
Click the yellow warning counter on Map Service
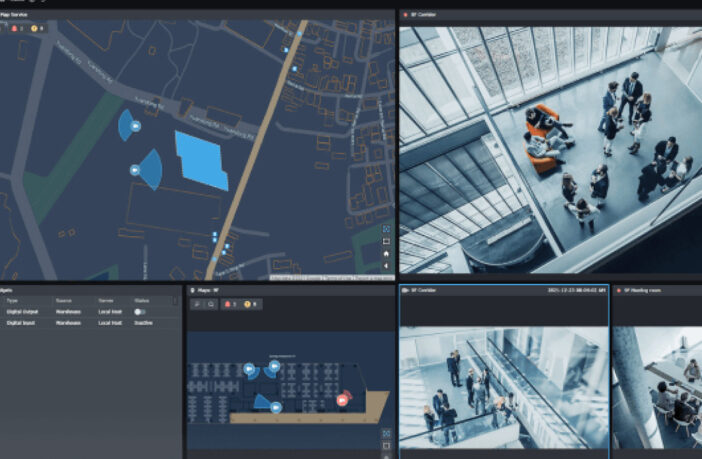(x=37, y=28)
